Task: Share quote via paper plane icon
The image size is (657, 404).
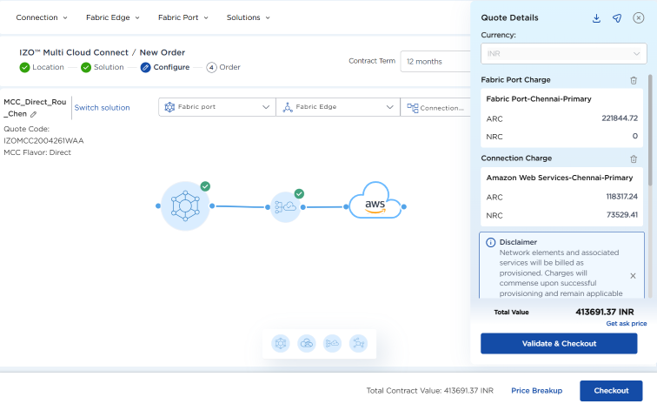Action: [617, 18]
